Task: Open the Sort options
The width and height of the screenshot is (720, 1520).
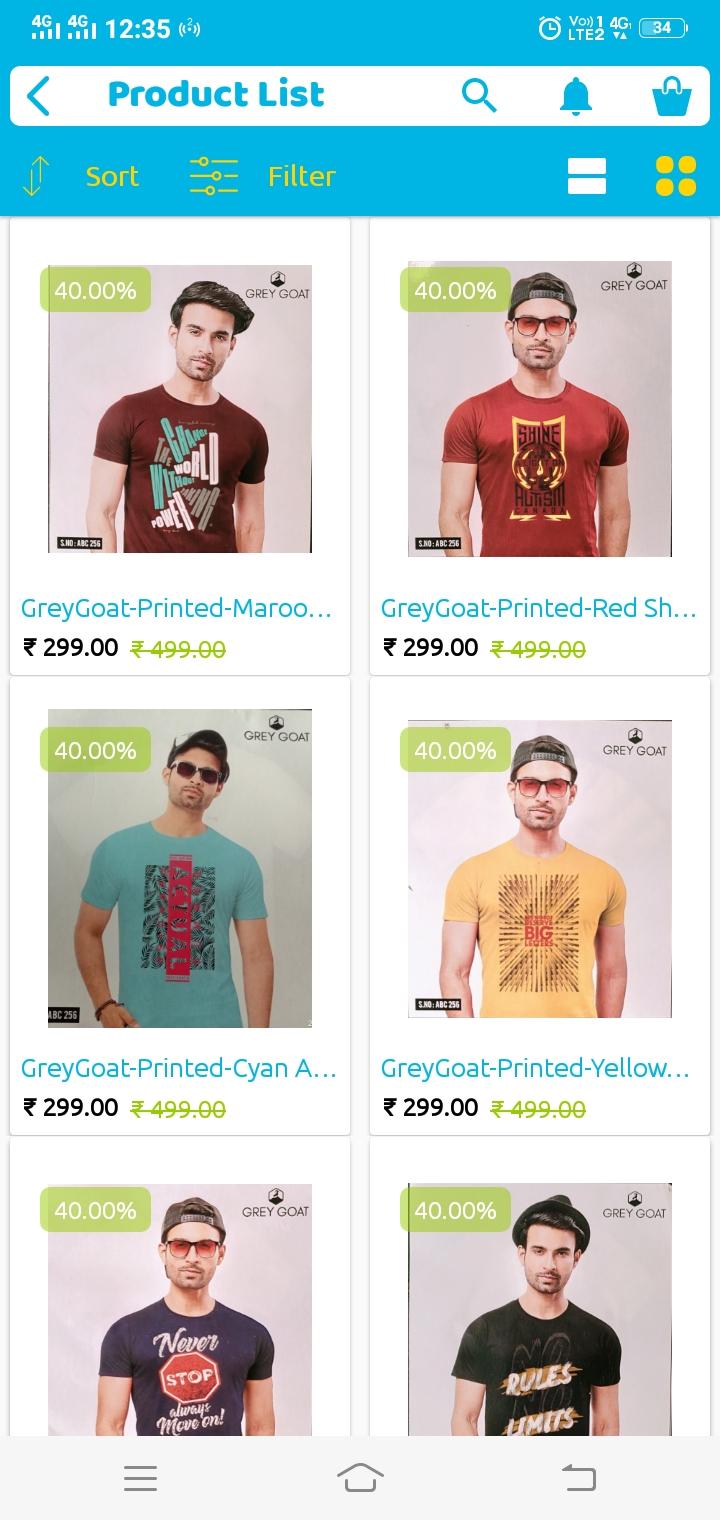Action: [112, 176]
